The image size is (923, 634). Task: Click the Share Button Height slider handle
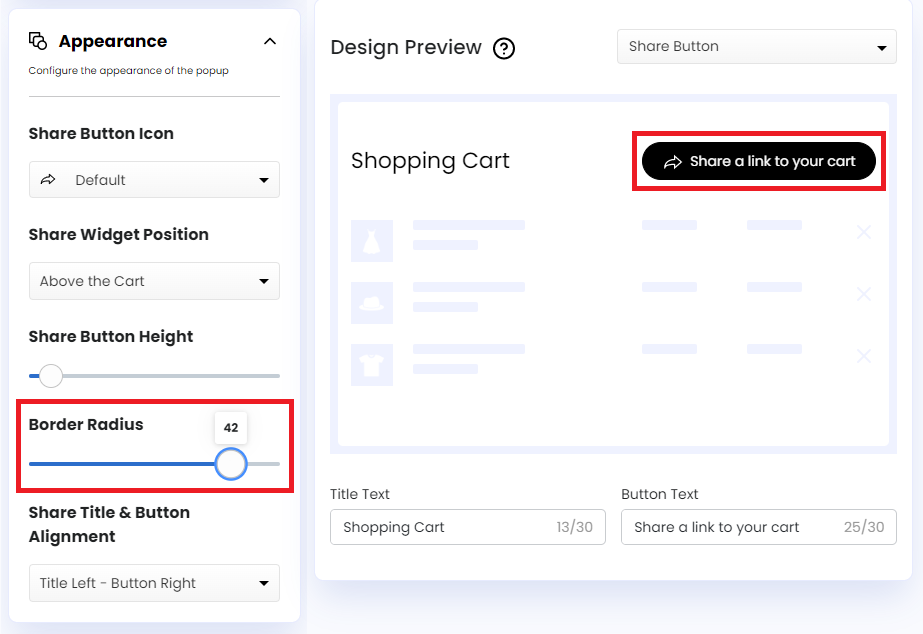49,375
